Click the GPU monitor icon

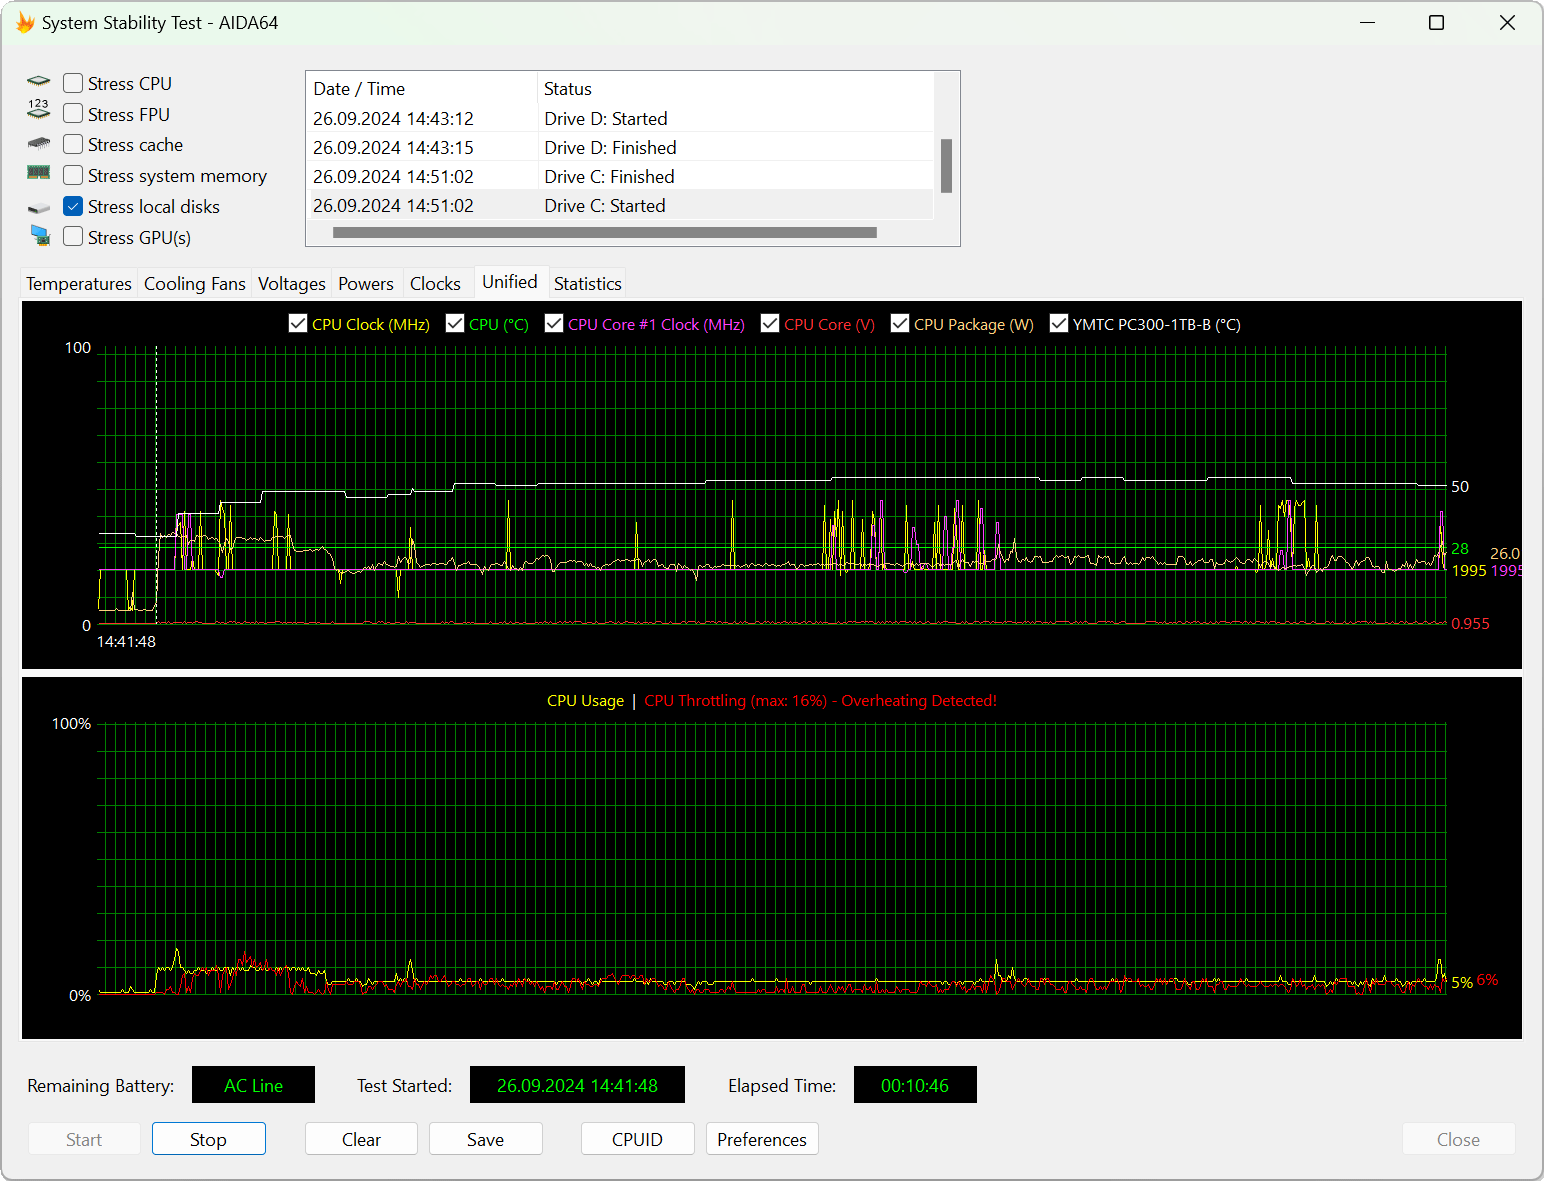click(x=40, y=236)
